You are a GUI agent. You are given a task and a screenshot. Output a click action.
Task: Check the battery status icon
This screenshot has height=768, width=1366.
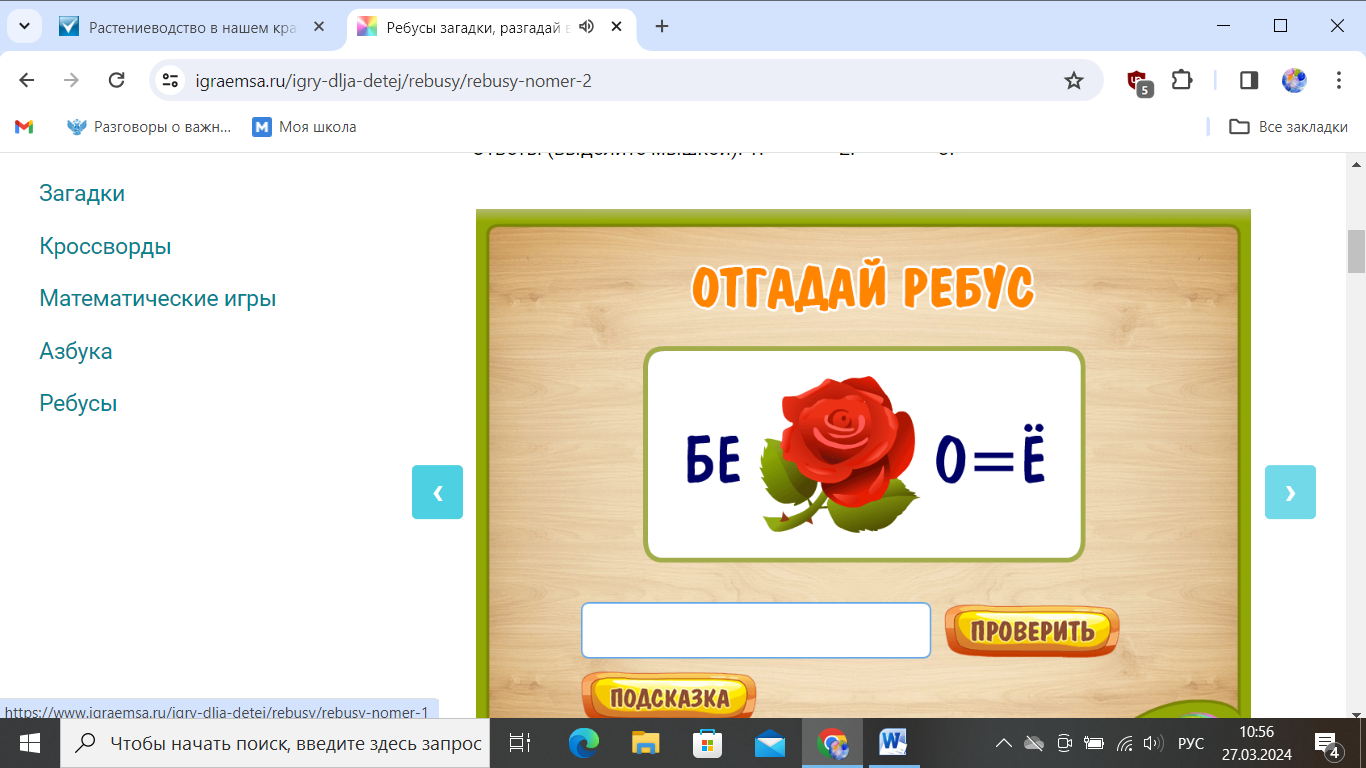click(1094, 743)
